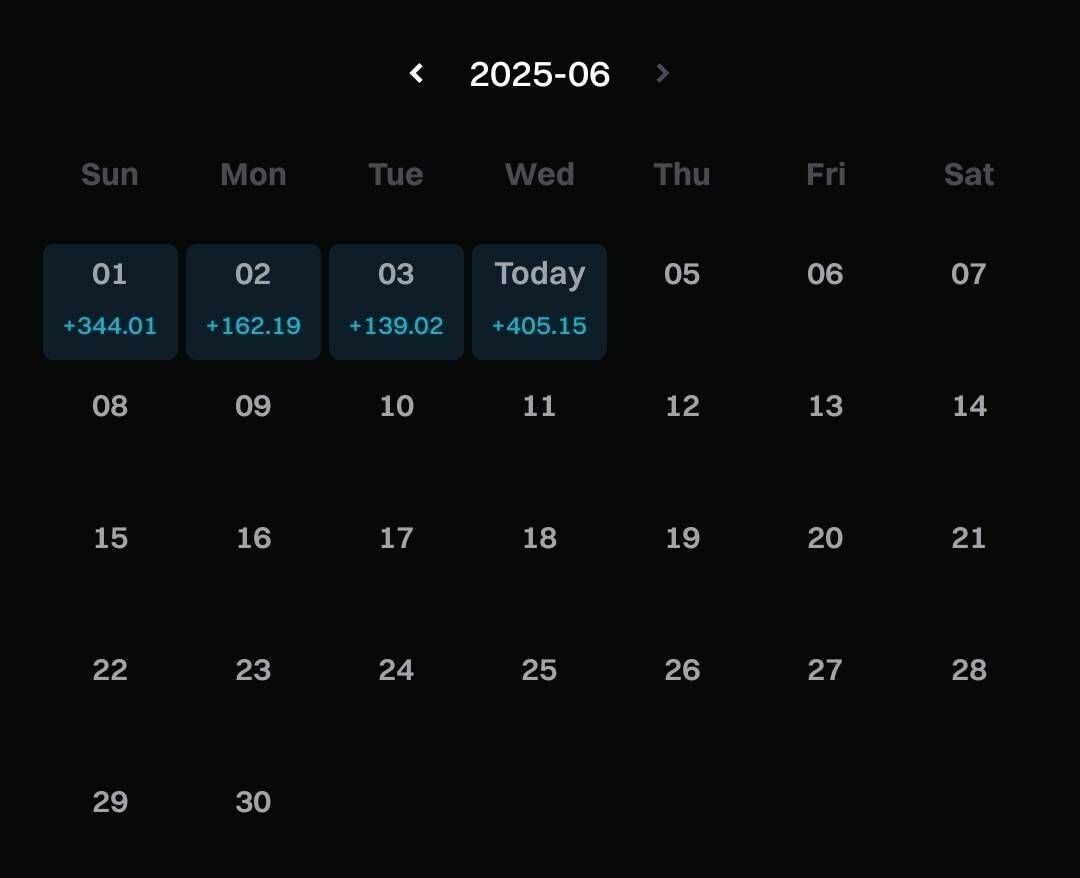Choose date 10 in calendar

pos(396,407)
